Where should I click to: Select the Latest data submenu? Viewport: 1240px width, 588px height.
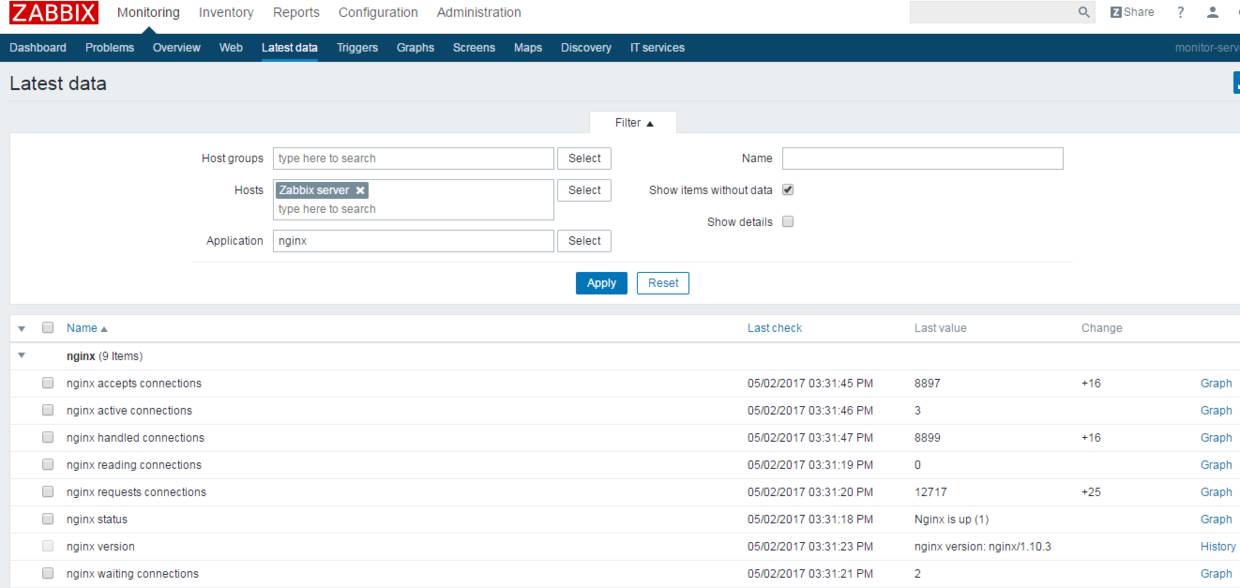[x=290, y=48]
